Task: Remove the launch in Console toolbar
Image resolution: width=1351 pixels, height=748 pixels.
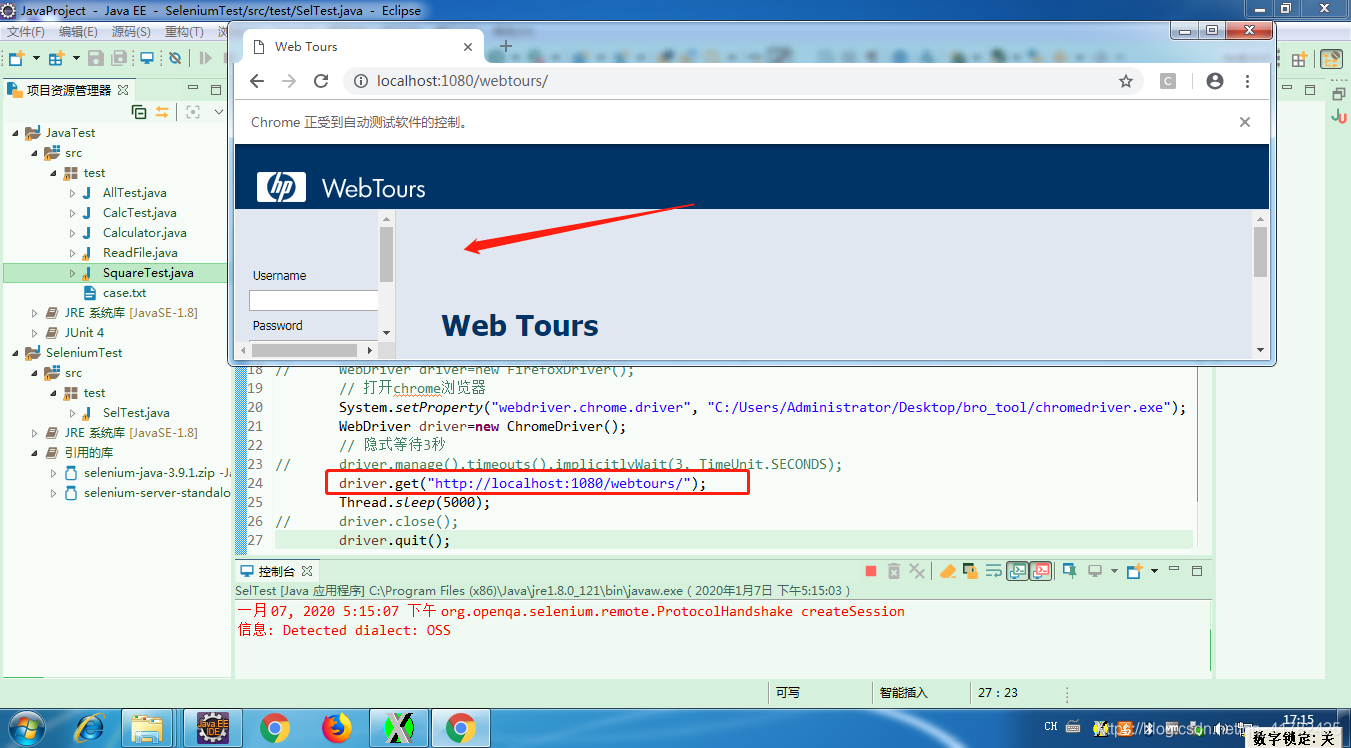Action: tap(894, 571)
